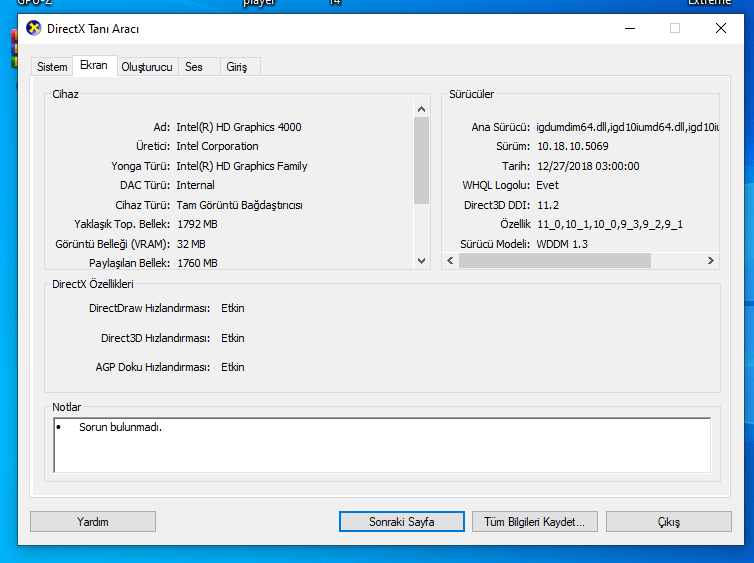Click the Cihaz vertical scrollbar thumb

coord(422,161)
